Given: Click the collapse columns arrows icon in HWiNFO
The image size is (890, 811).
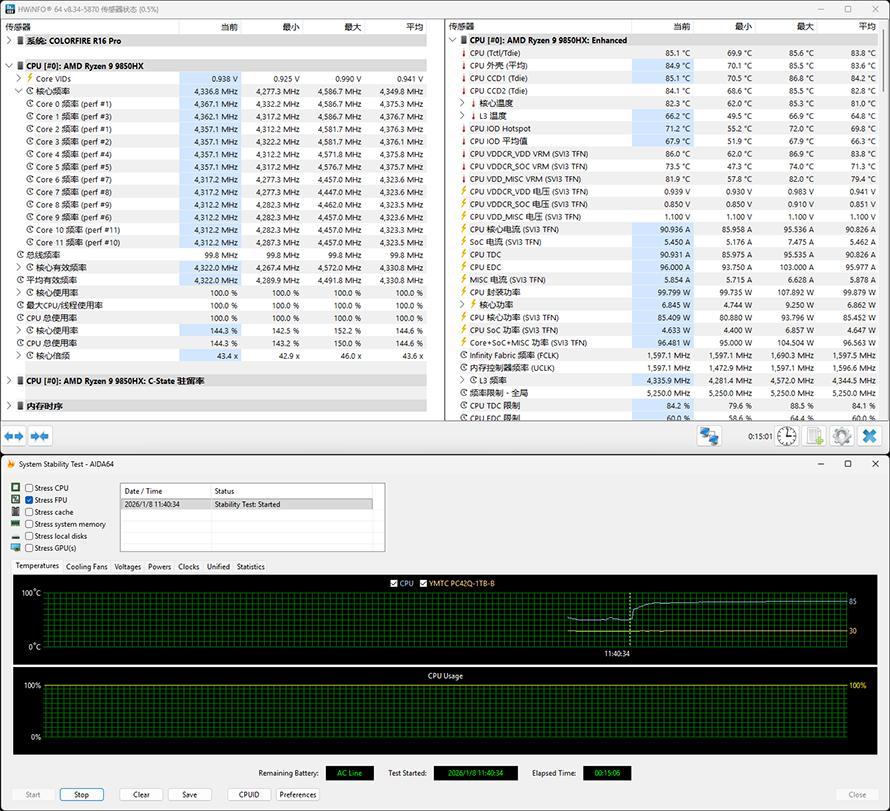Looking at the screenshot, I should (40, 436).
